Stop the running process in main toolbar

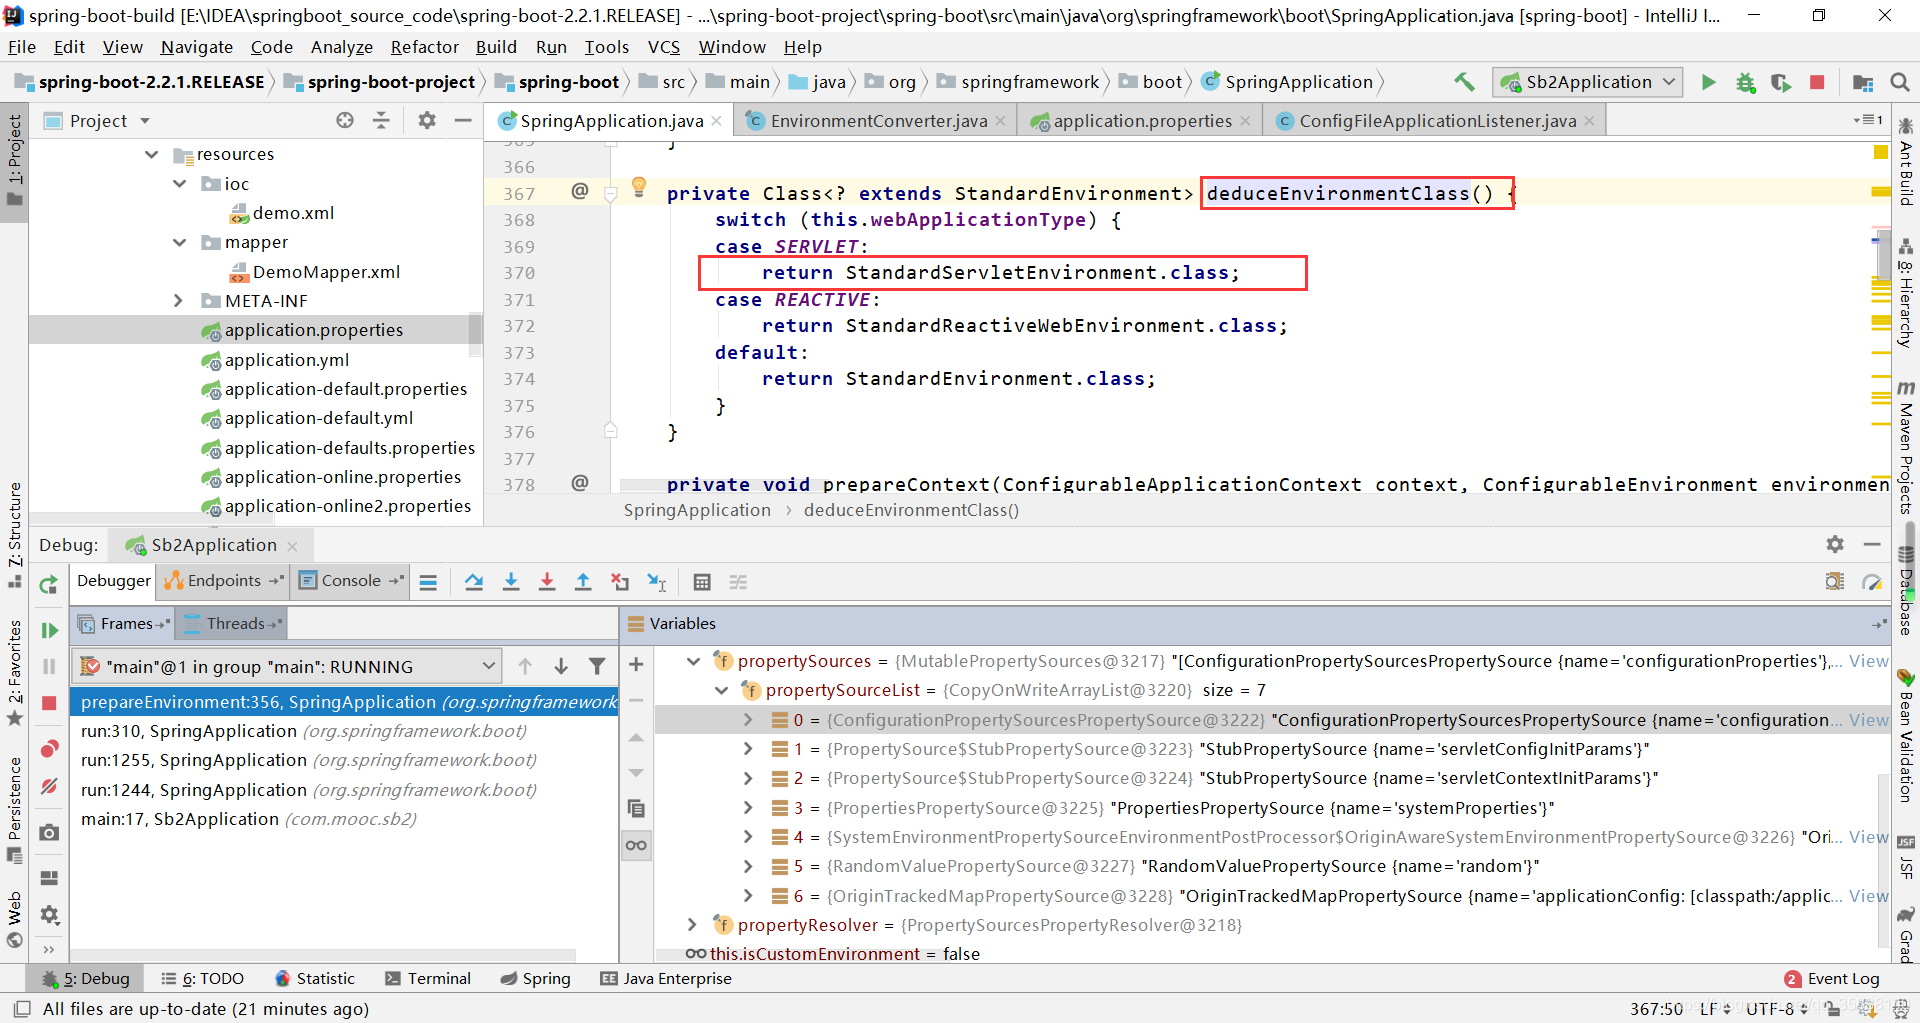(1817, 82)
